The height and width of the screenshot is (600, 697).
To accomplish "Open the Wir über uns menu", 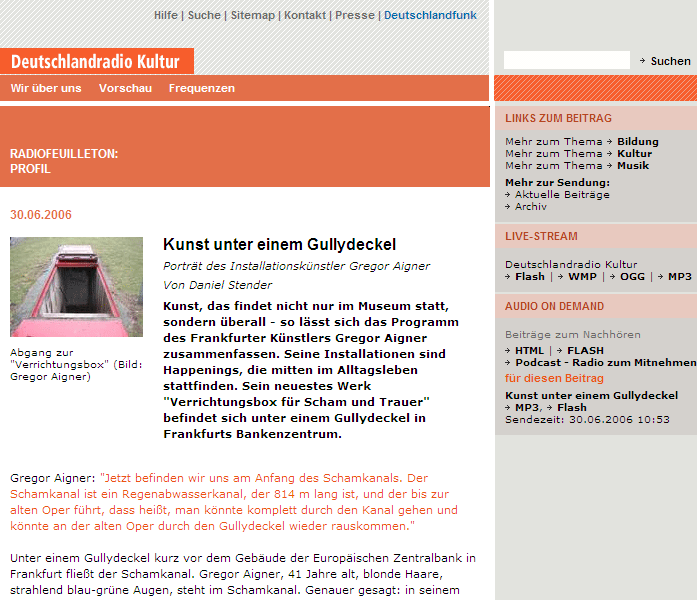I will (46, 88).
